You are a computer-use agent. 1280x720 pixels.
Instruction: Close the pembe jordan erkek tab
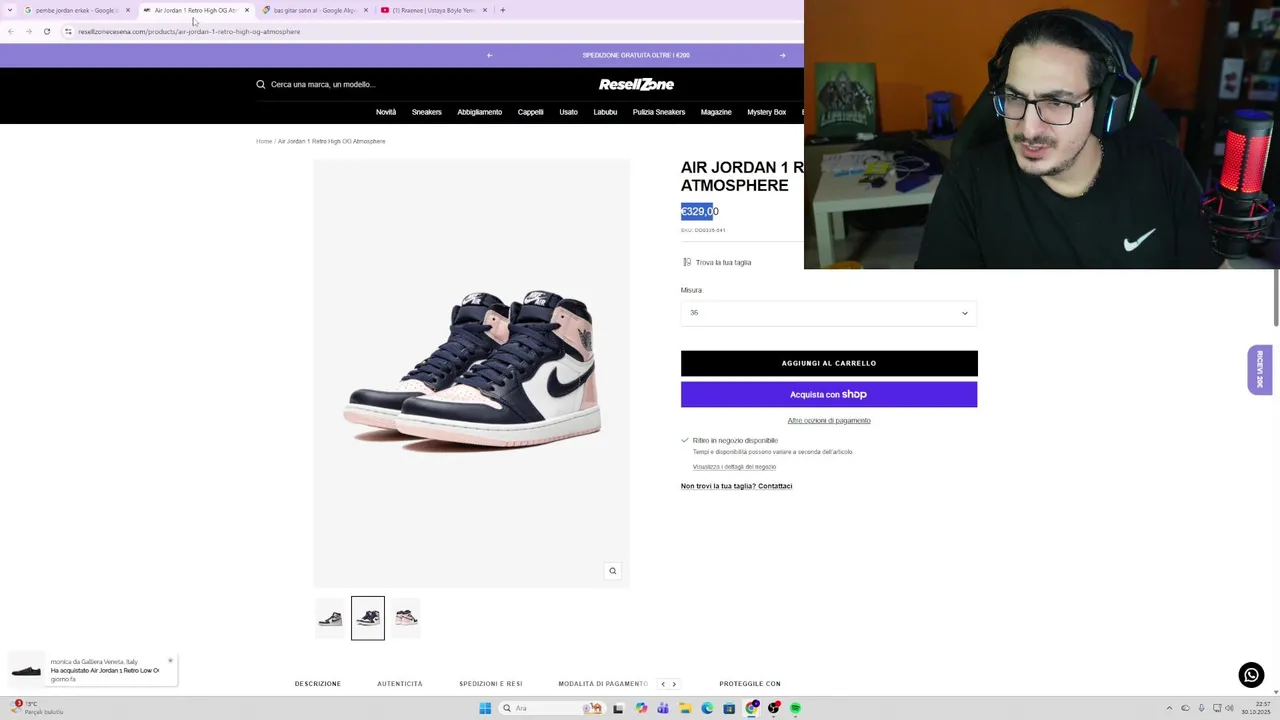[x=127, y=10]
